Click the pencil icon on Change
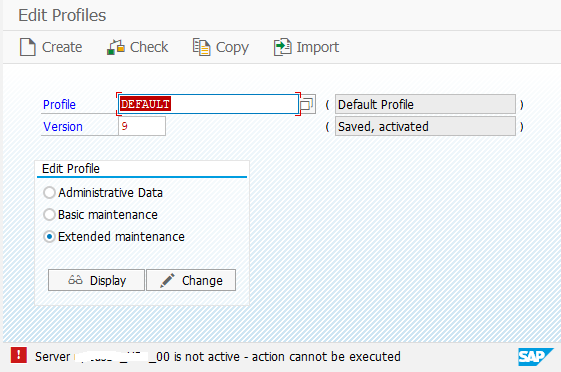This screenshot has height=372, width=561. [167, 280]
